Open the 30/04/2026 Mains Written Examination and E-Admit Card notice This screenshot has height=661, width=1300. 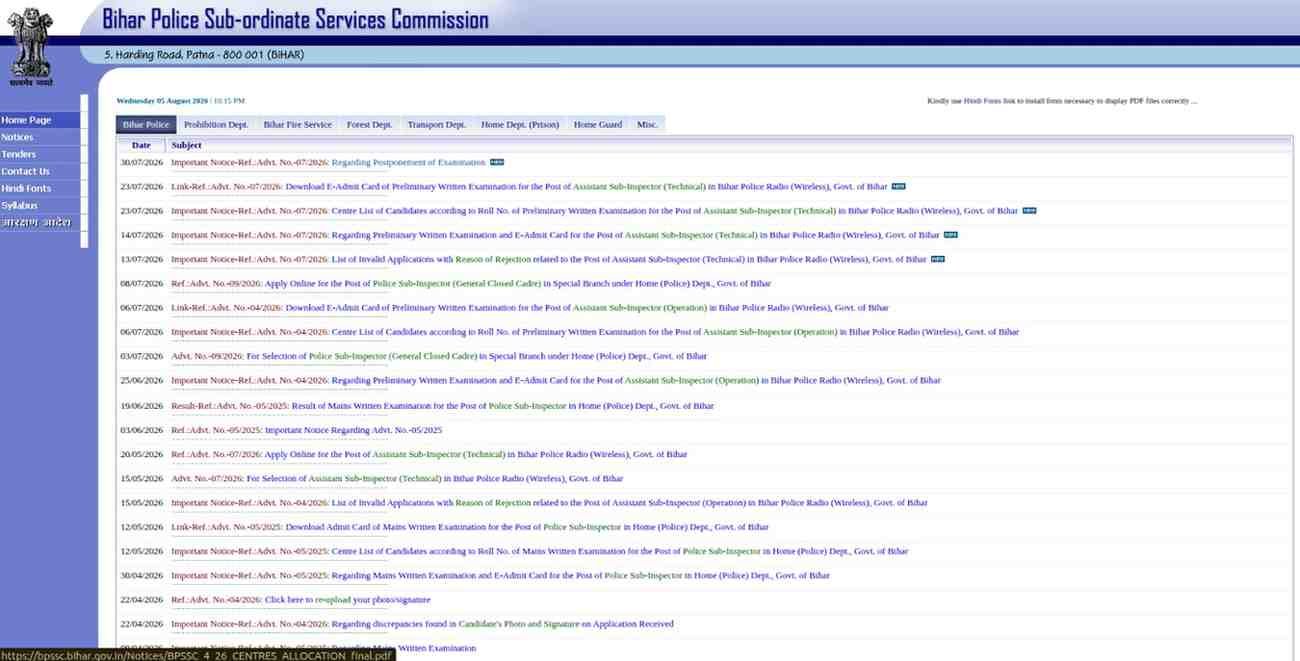click(x=500, y=575)
